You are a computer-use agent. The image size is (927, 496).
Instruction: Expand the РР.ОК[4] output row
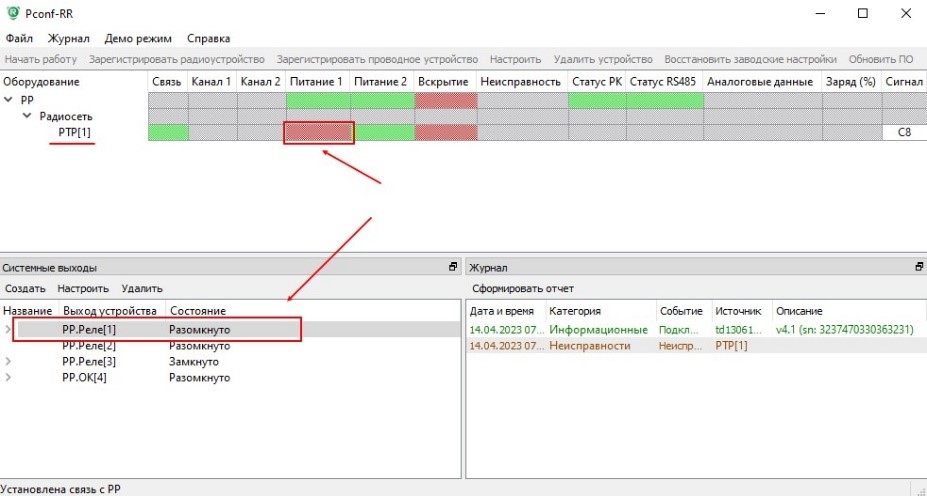(9, 378)
